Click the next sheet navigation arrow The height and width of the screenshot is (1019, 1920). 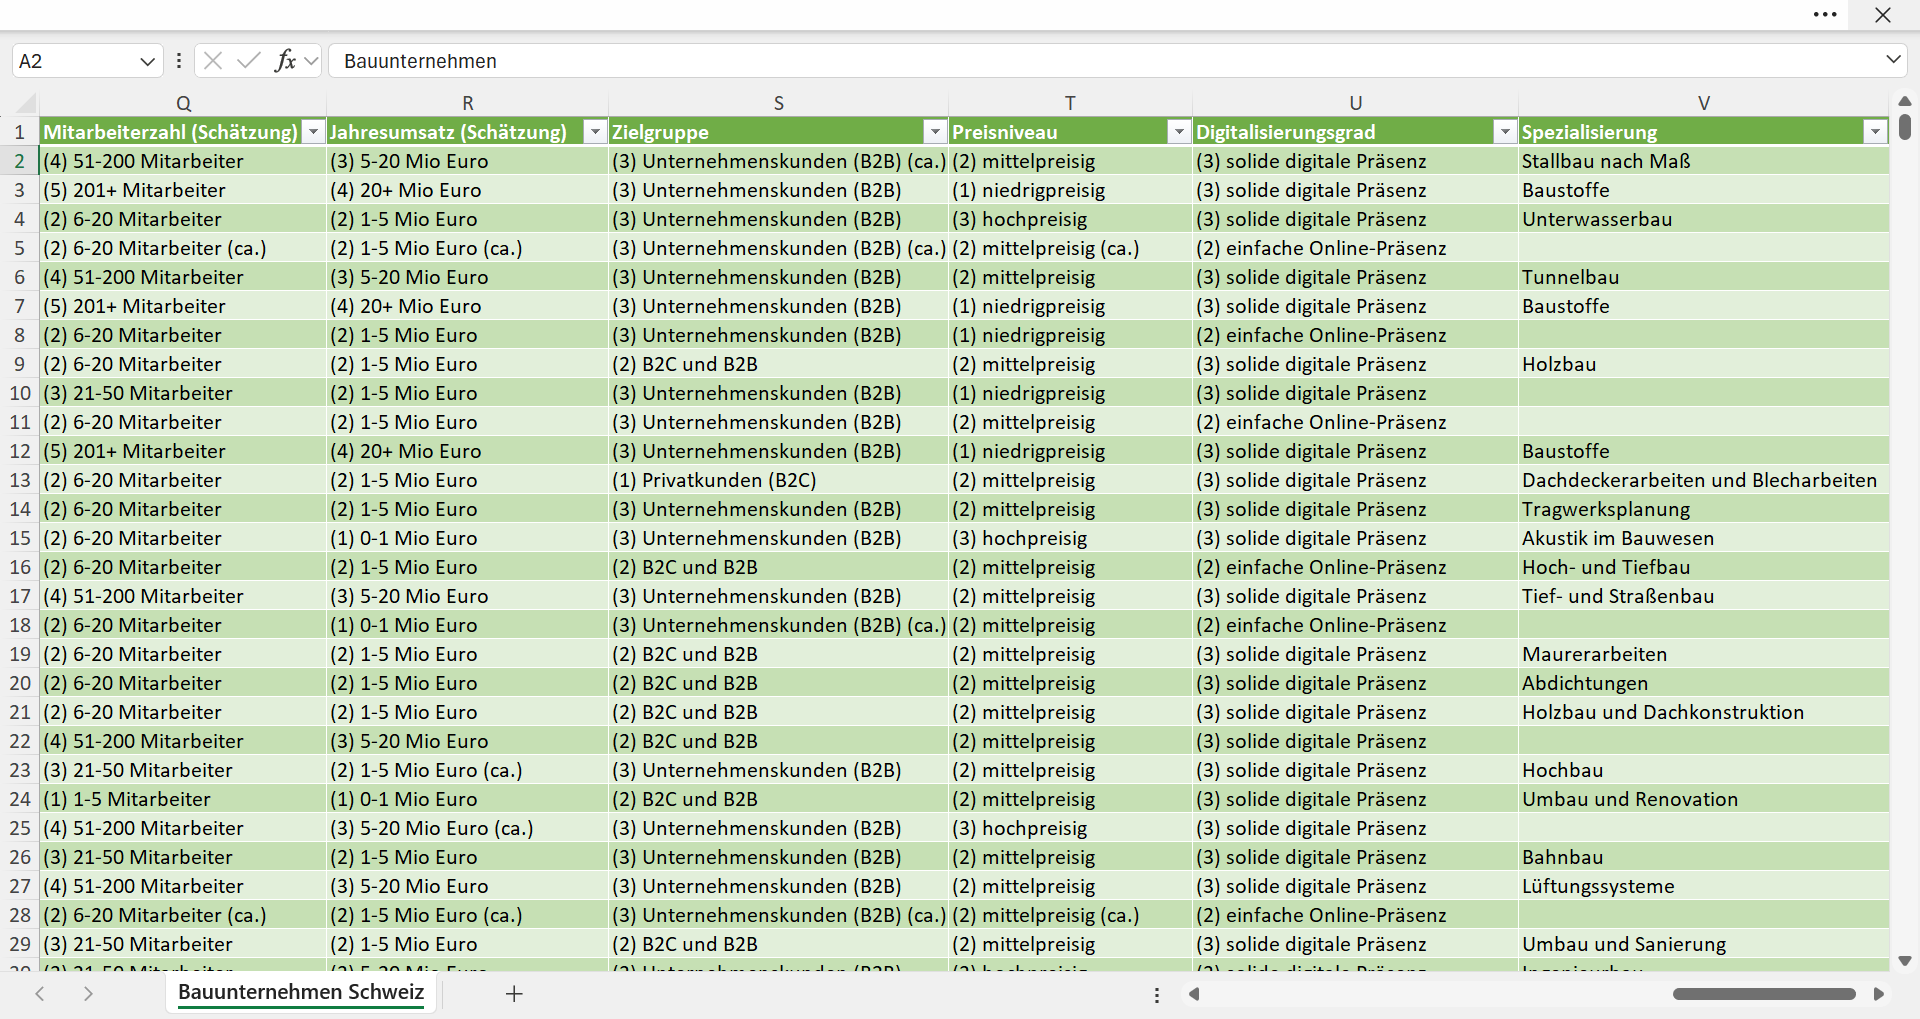[88, 994]
